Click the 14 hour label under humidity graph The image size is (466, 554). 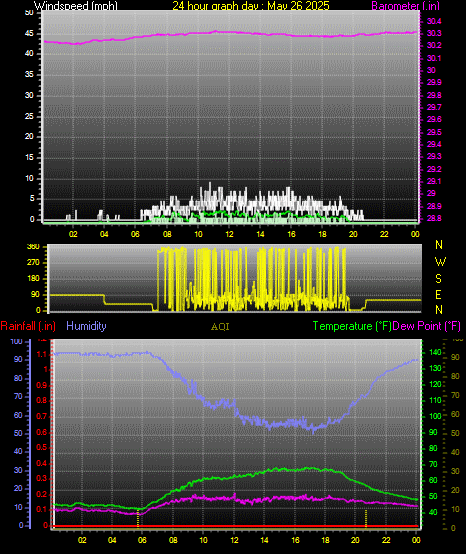264,540
